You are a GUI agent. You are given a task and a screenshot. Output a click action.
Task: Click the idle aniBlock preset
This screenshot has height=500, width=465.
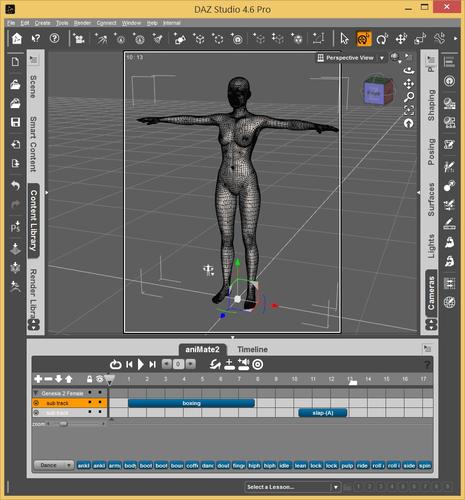[284, 465]
